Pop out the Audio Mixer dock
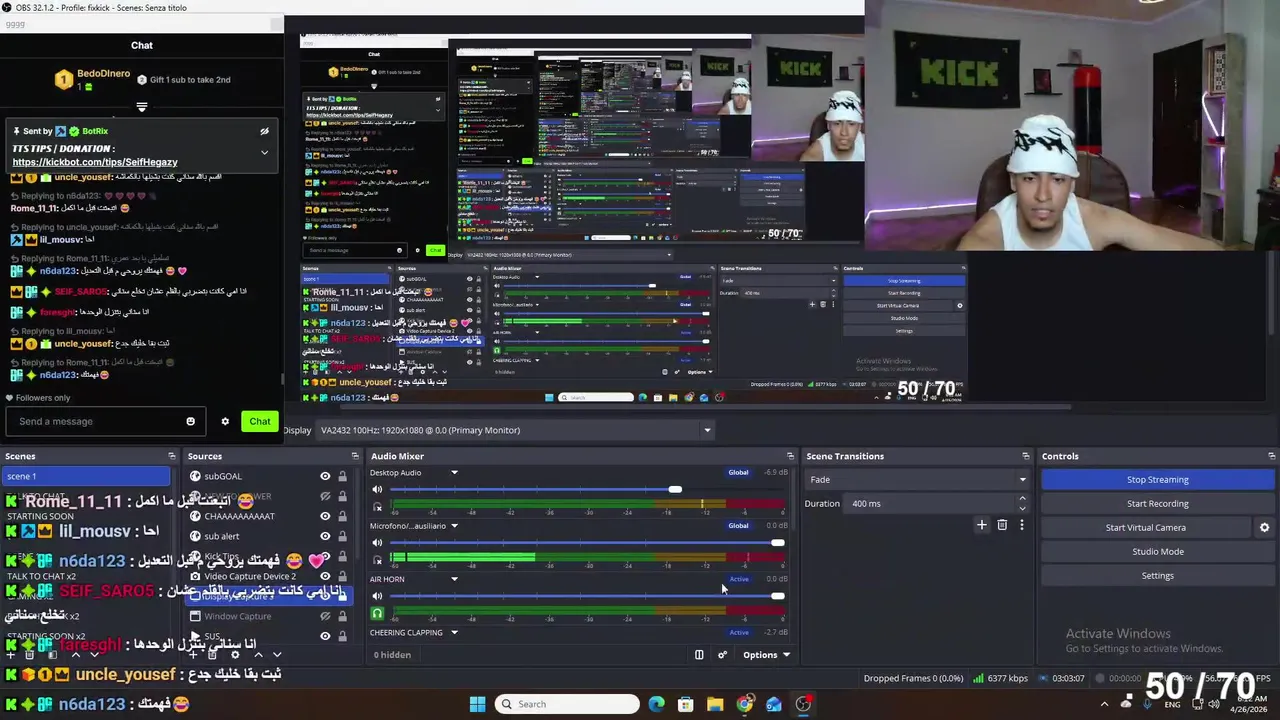 [790, 456]
